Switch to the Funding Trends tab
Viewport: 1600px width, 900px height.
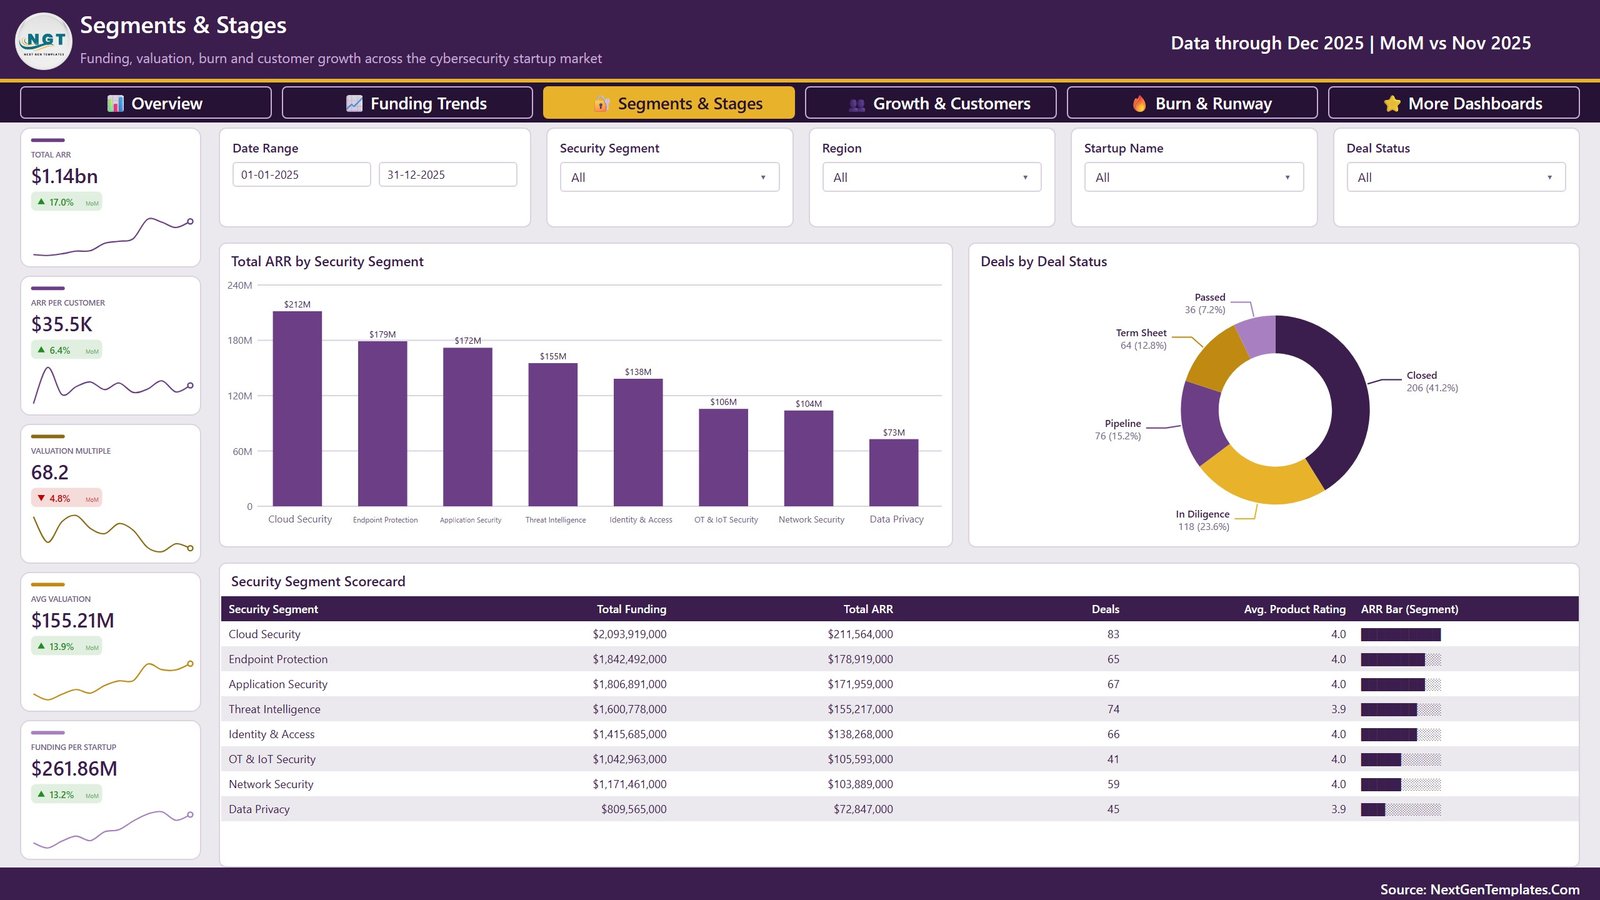[407, 103]
